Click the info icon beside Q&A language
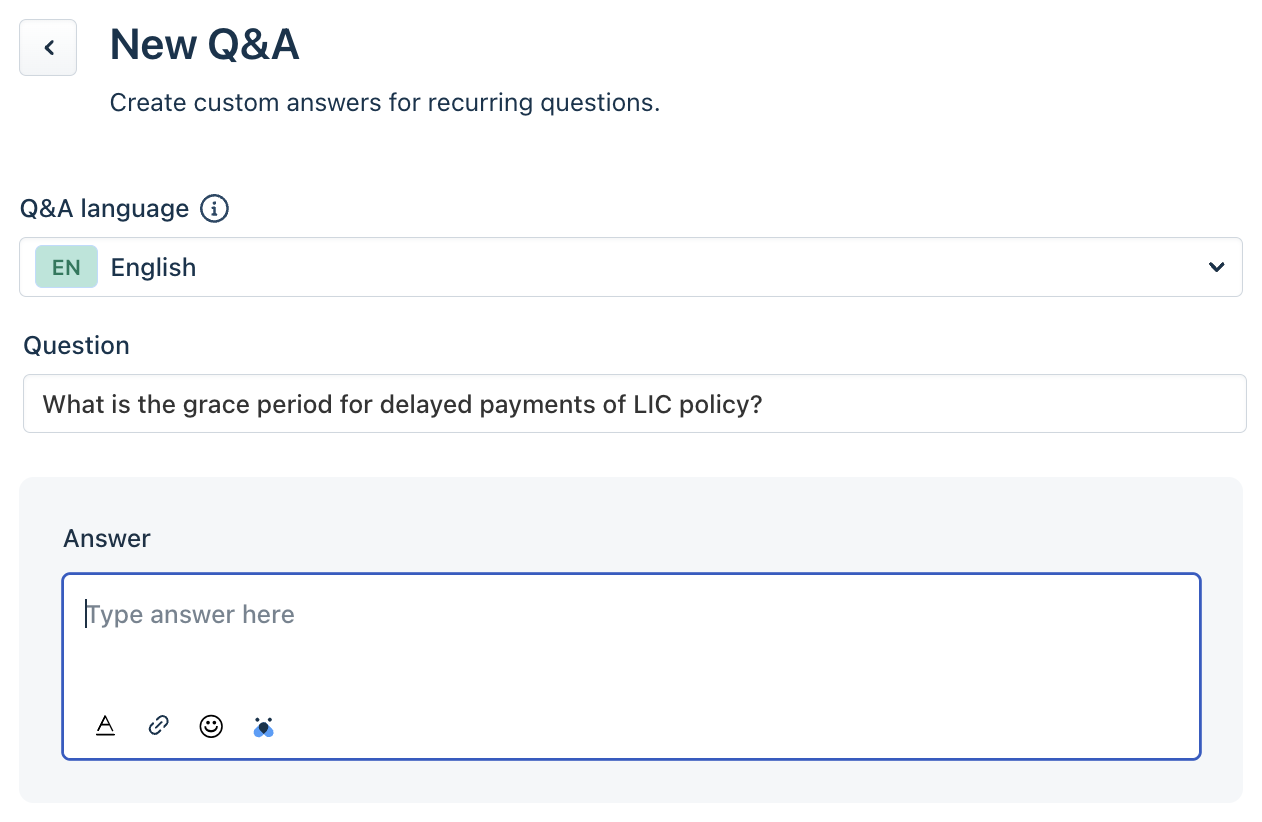1262x822 pixels. coord(214,209)
